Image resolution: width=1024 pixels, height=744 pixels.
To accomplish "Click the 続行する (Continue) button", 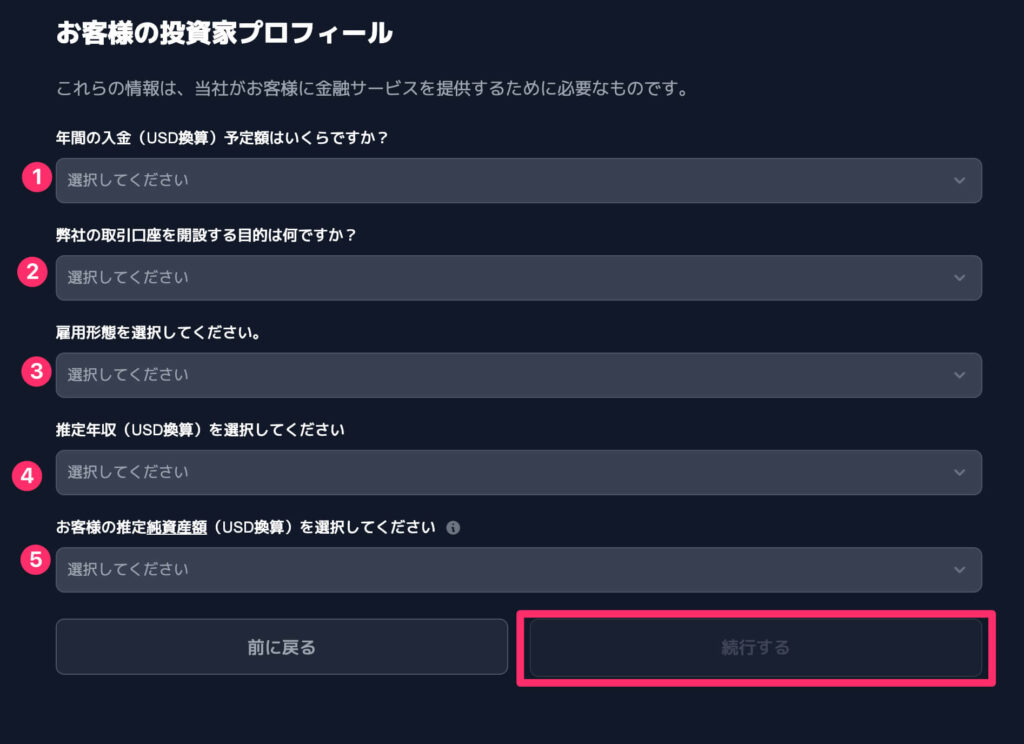I will (x=757, y=647).
